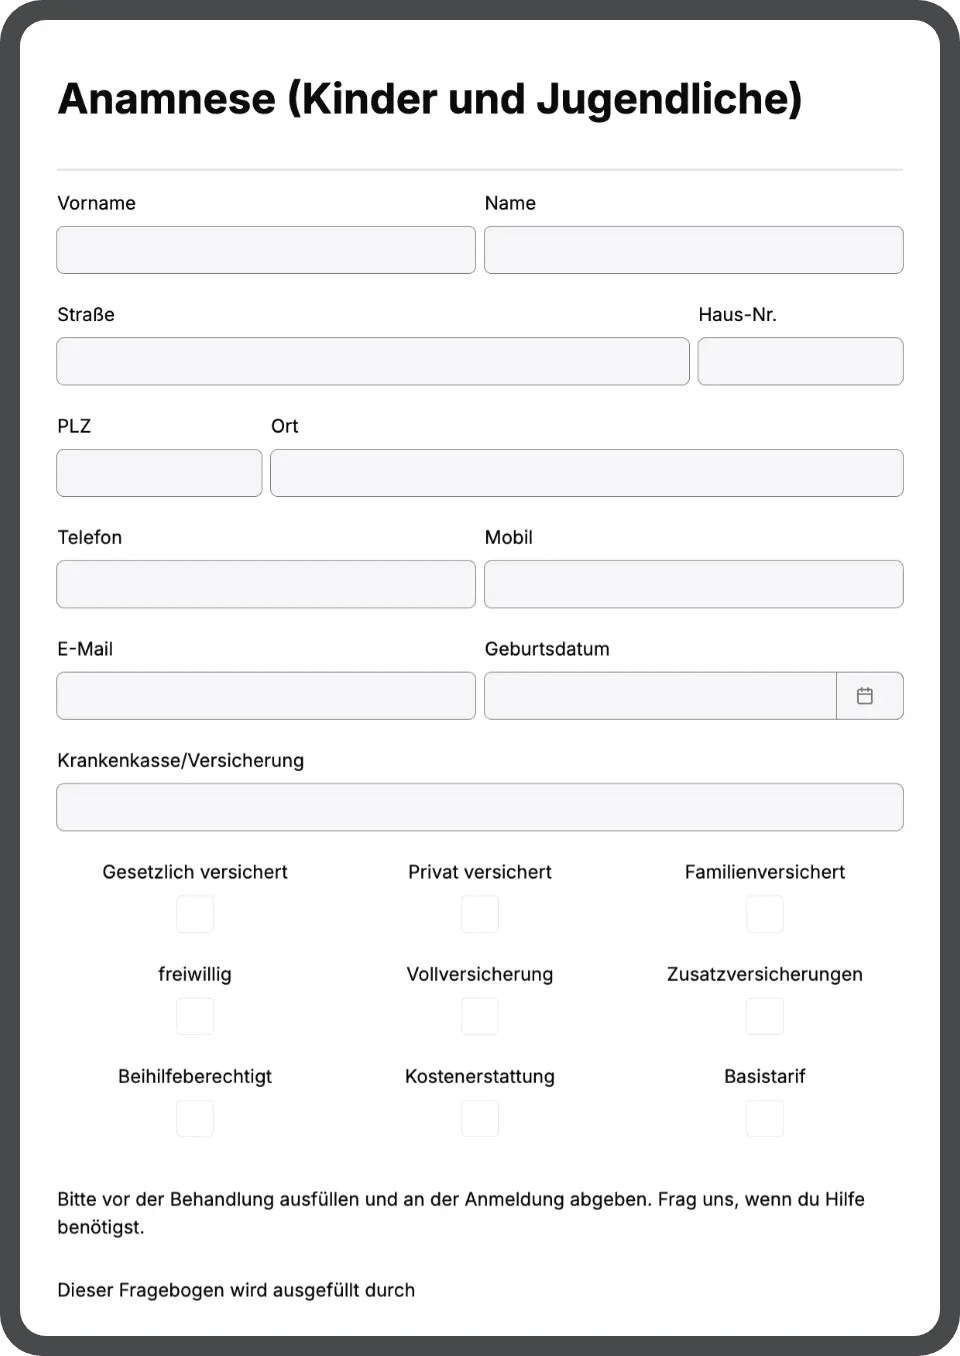Select the Vollversicherung checkbox
The height and width of the screenshot is (1356, 960).
[480, 1016]
